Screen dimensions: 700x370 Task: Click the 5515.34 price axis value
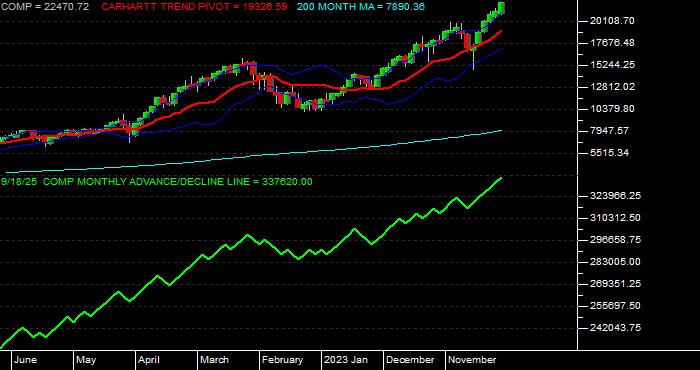click(610, 152)
